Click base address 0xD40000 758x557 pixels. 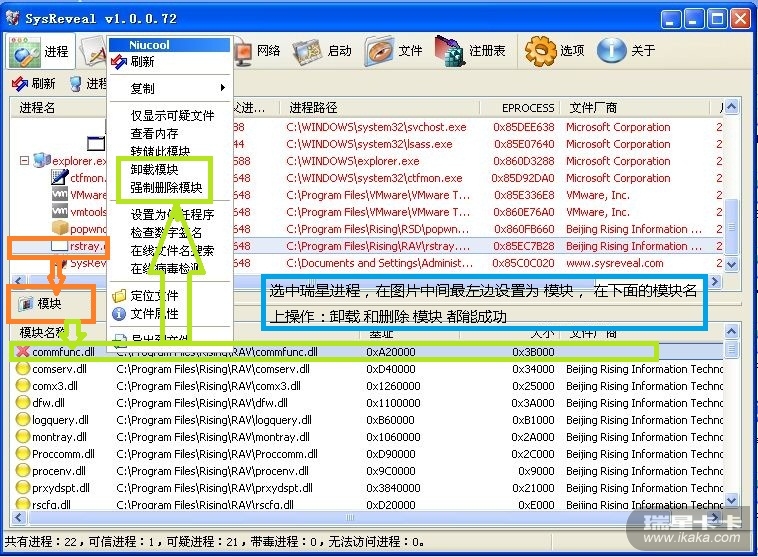coord(391,369)
